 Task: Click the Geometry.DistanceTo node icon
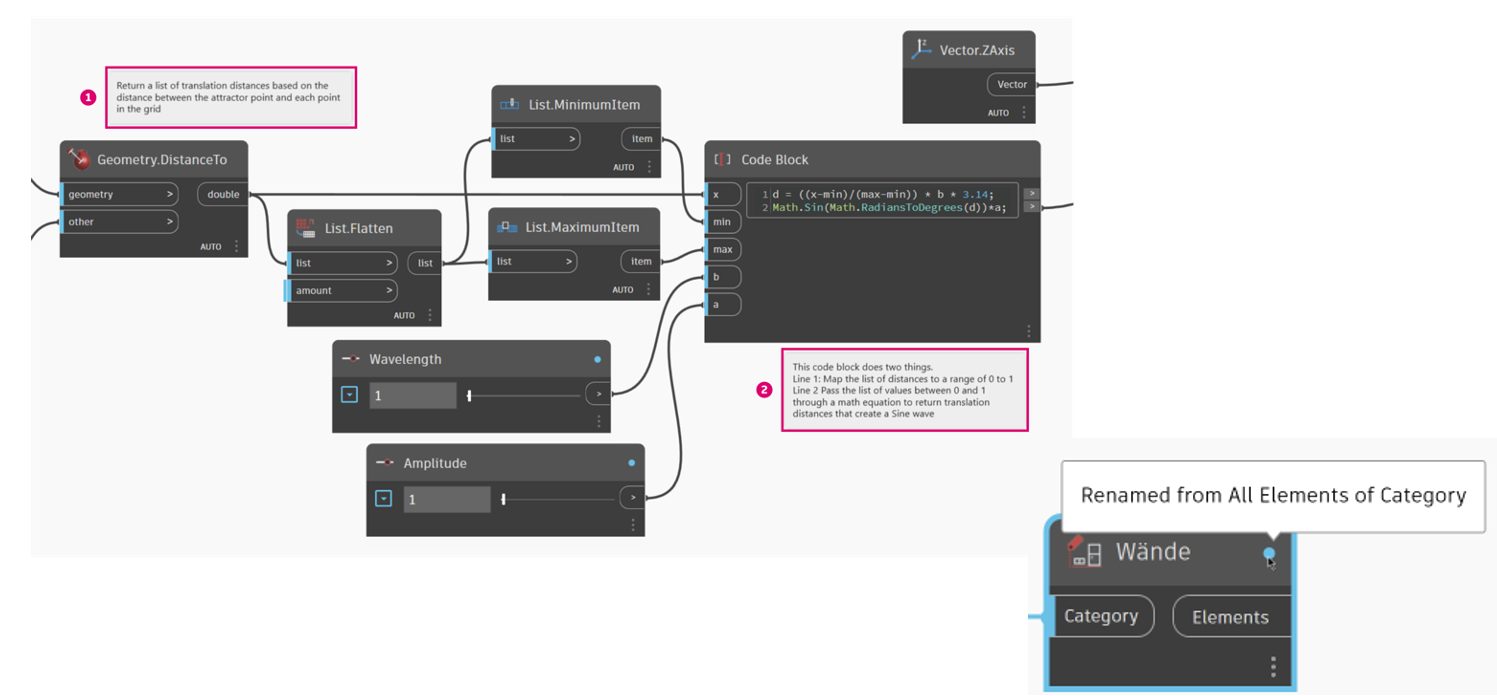coord(78,159)
